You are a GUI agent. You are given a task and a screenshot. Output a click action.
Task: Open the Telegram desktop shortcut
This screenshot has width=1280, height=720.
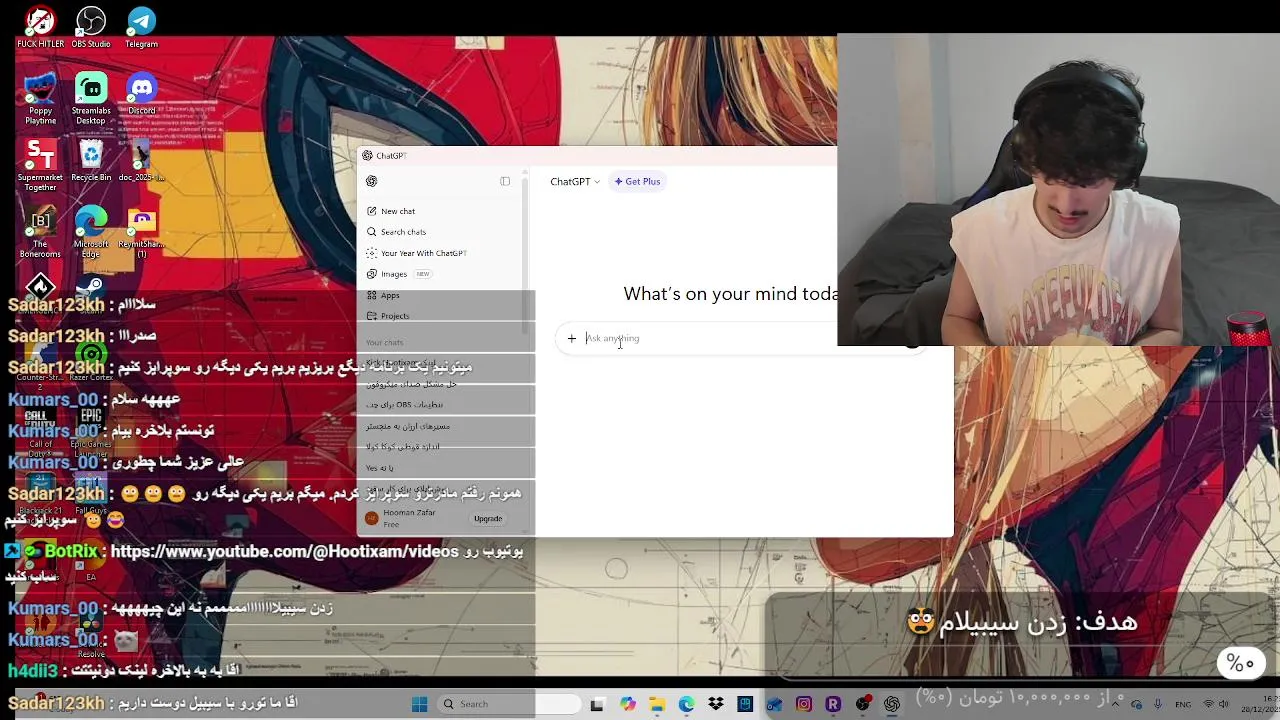(x=141, y=27)
